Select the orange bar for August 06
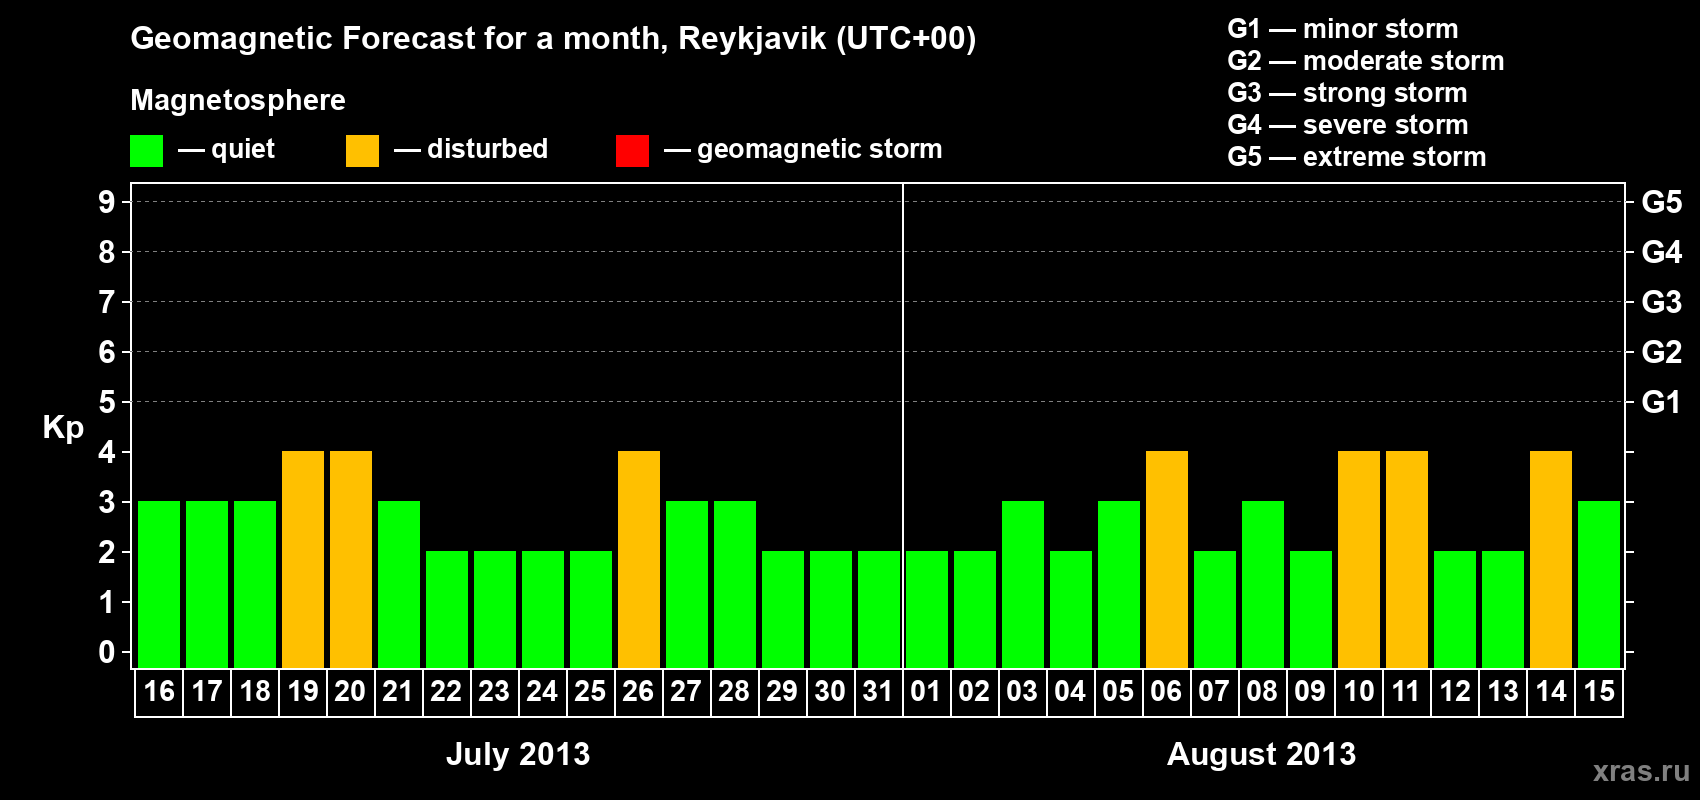This screenshot has width=1700, height=800. pyautogui.click(x=1167, y=559)
